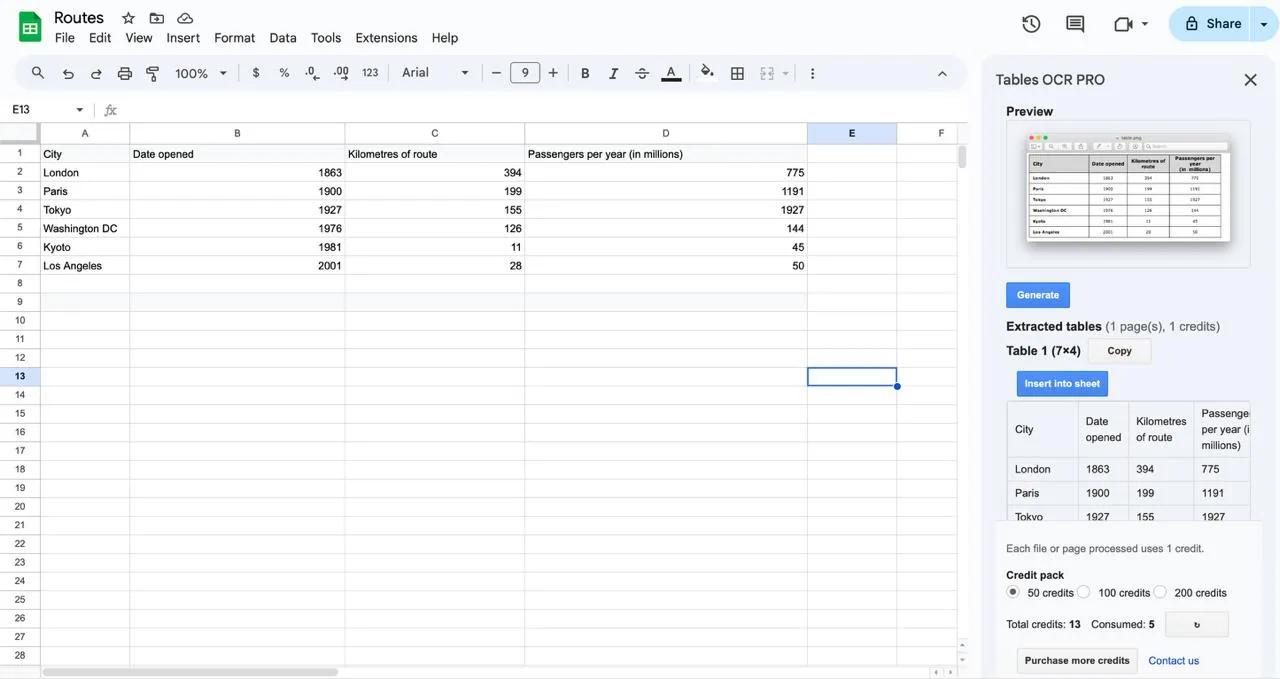Open the fill color picker
The width and height of the screenshot is (1280, 679).
pos(707,73)
